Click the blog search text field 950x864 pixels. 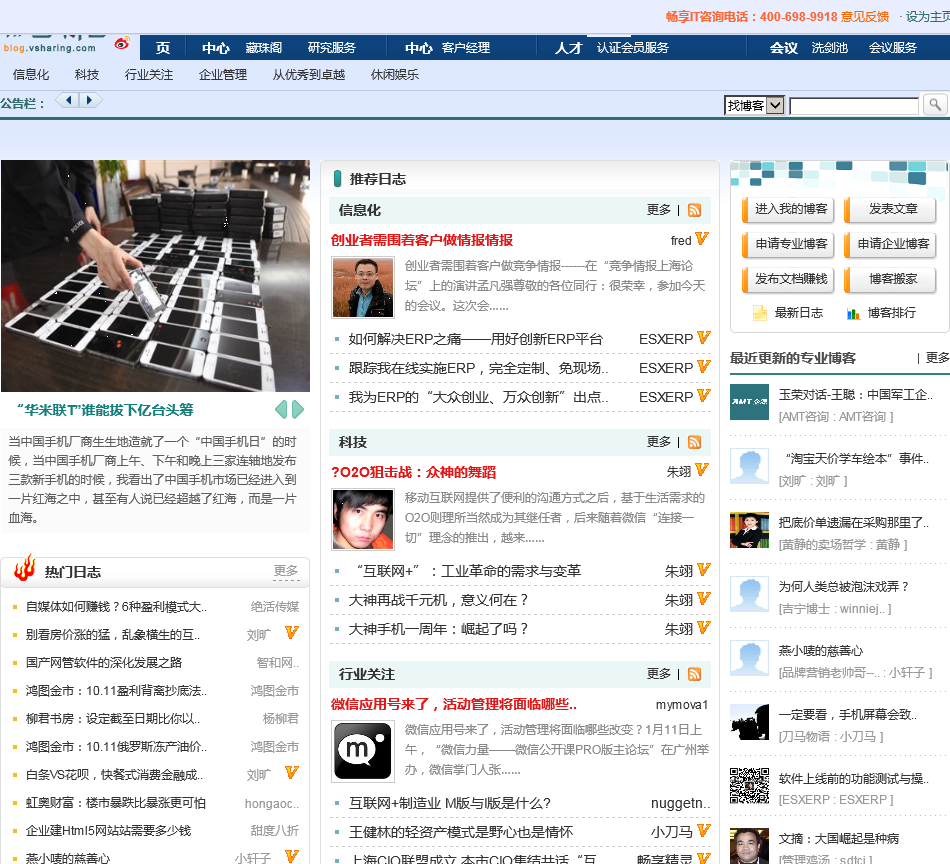click(853, 105)
